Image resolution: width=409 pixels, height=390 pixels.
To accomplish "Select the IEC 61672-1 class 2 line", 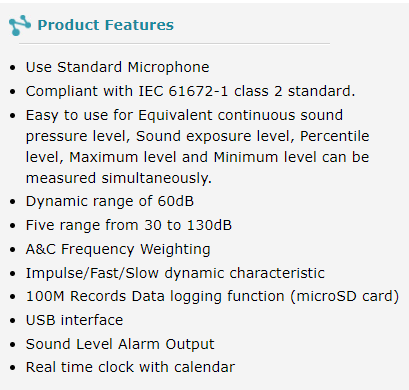I will (190, 91).
